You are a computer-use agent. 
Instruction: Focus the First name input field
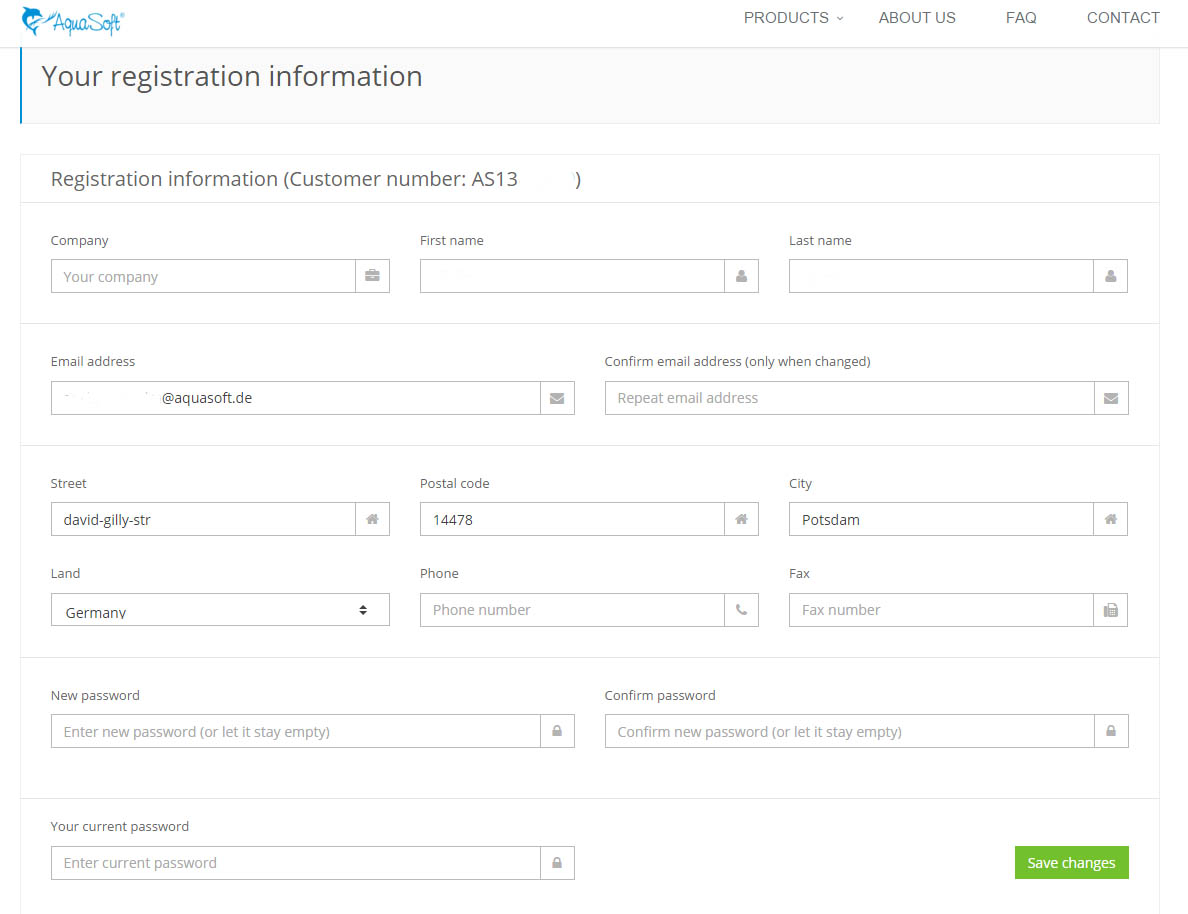coord(572,276)
